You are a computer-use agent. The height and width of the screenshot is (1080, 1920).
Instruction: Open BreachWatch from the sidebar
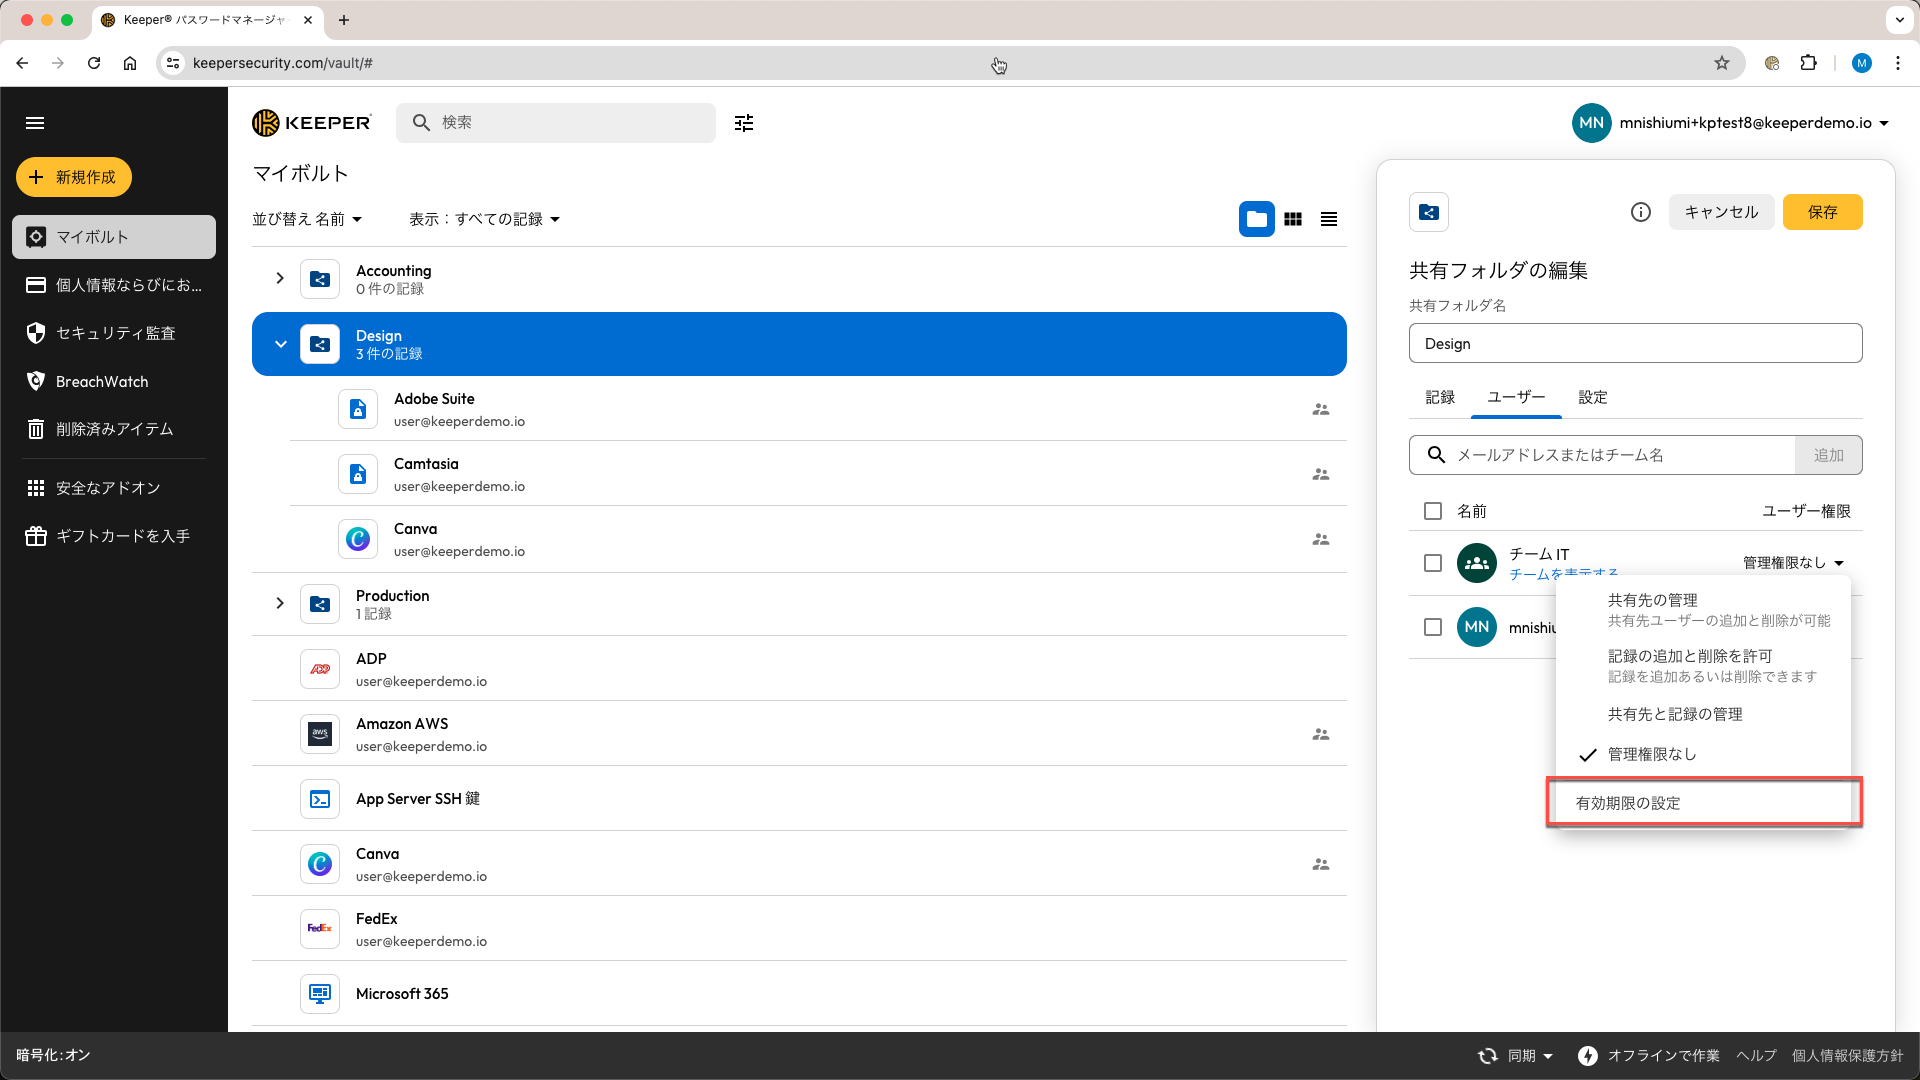click(x=102, y=381)
